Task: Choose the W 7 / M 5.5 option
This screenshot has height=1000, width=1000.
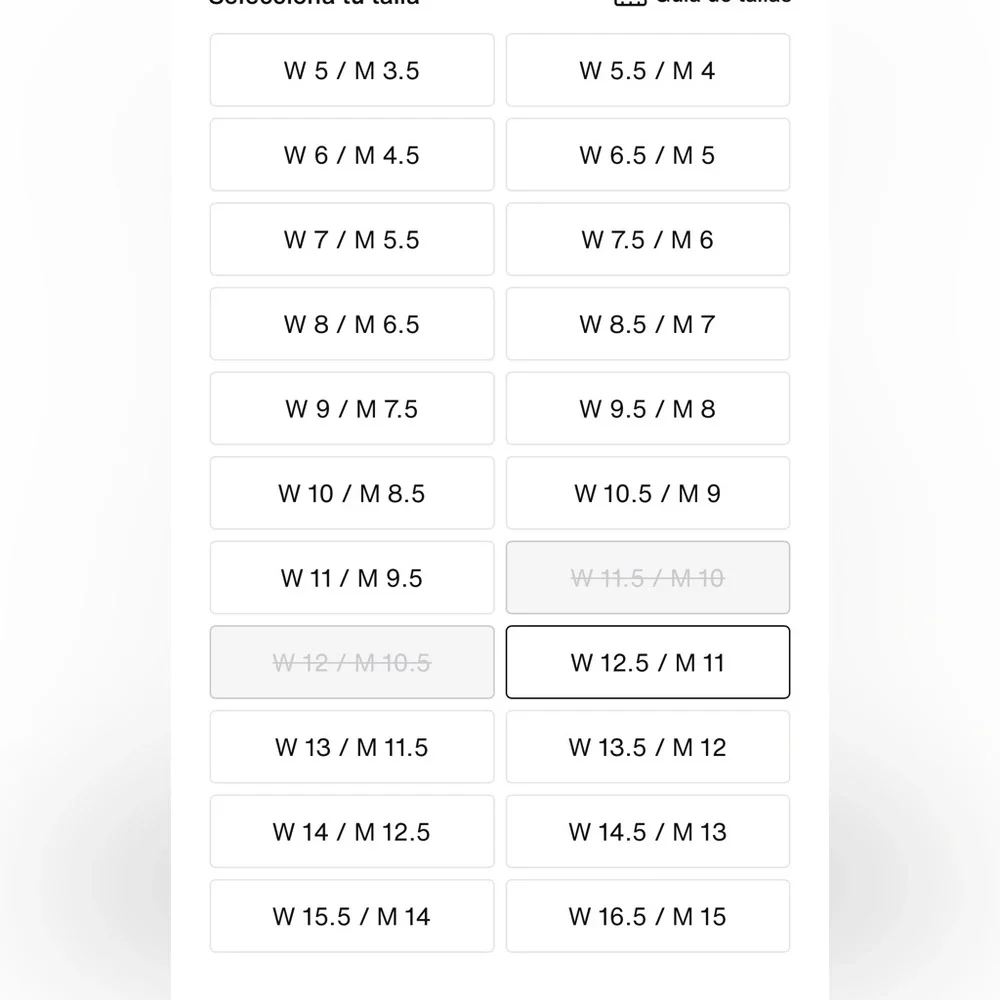Action: [352, 240]
